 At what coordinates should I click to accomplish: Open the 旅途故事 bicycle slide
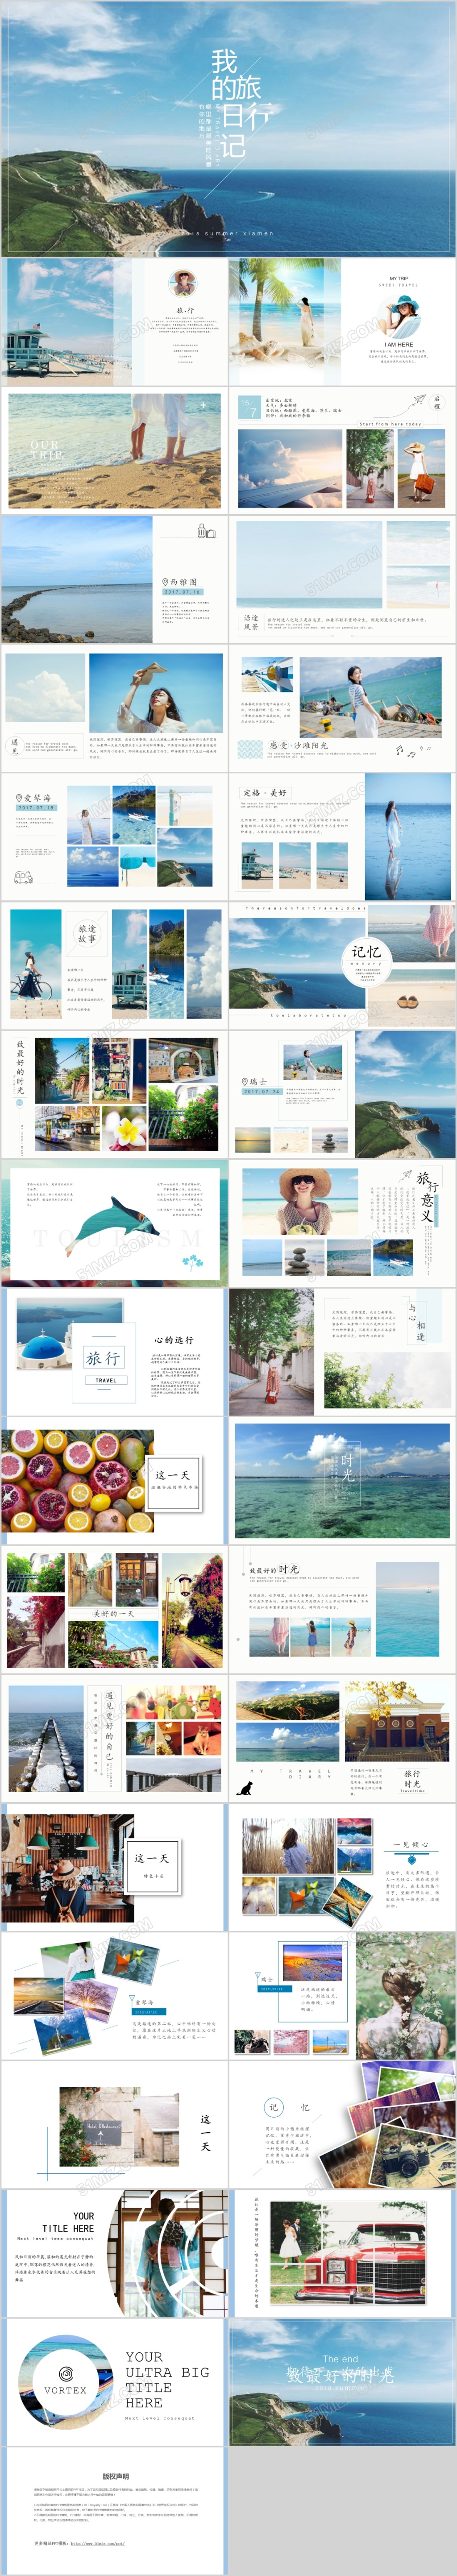(113, 965)
